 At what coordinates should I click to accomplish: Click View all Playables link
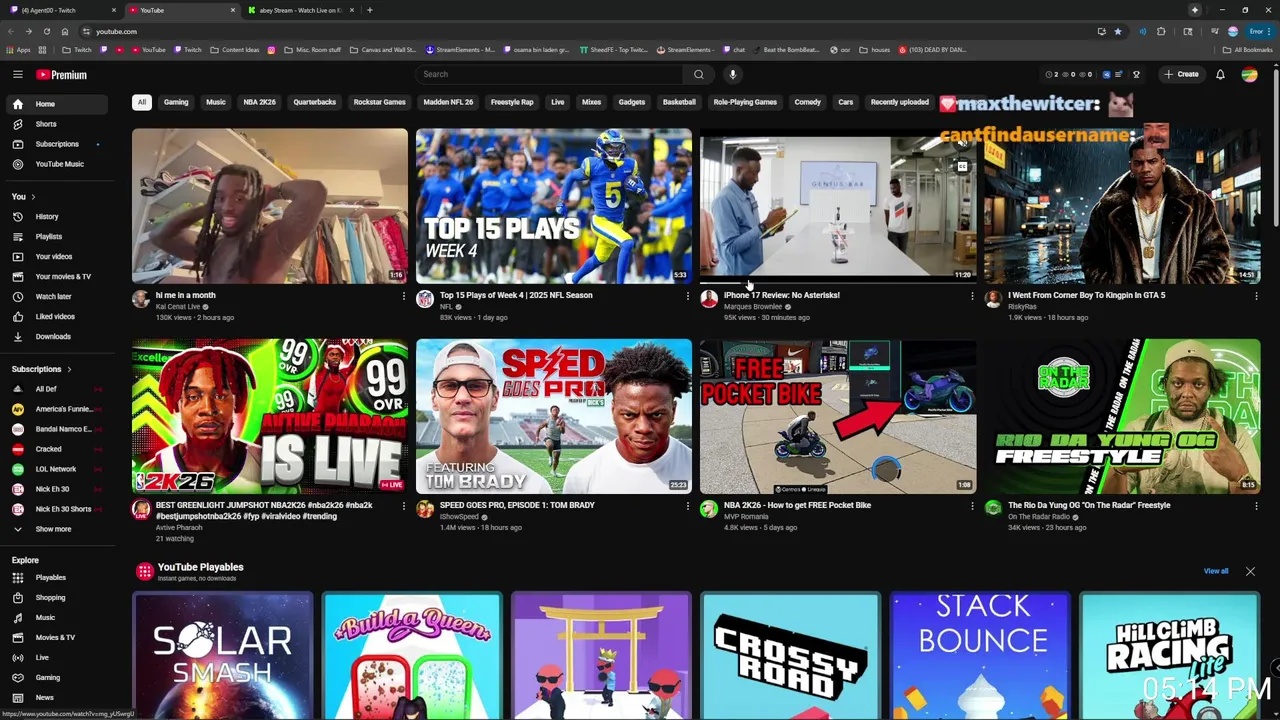(1216, 571)
